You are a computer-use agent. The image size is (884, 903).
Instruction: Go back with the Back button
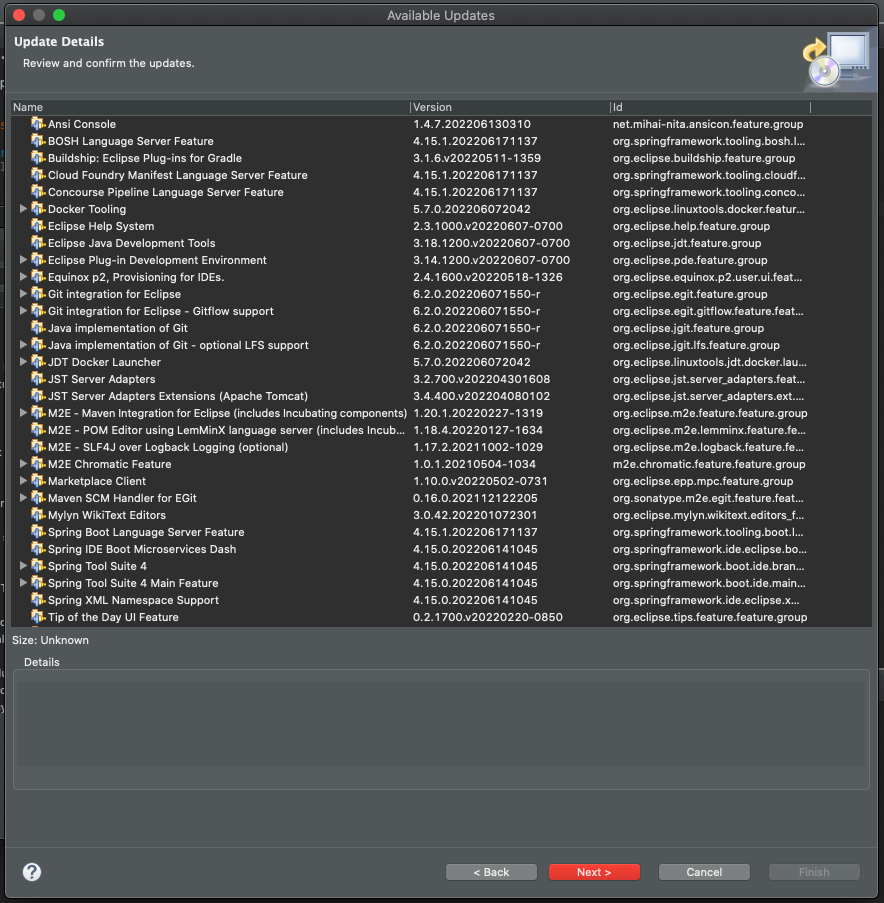(491, 872)
